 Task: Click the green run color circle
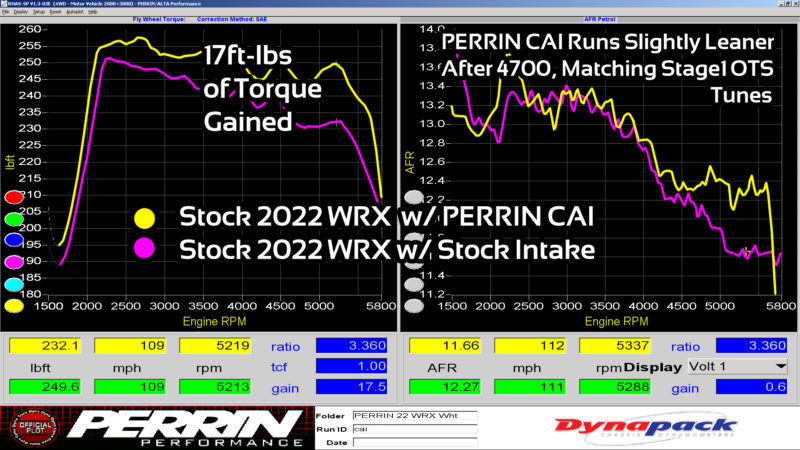14,219
